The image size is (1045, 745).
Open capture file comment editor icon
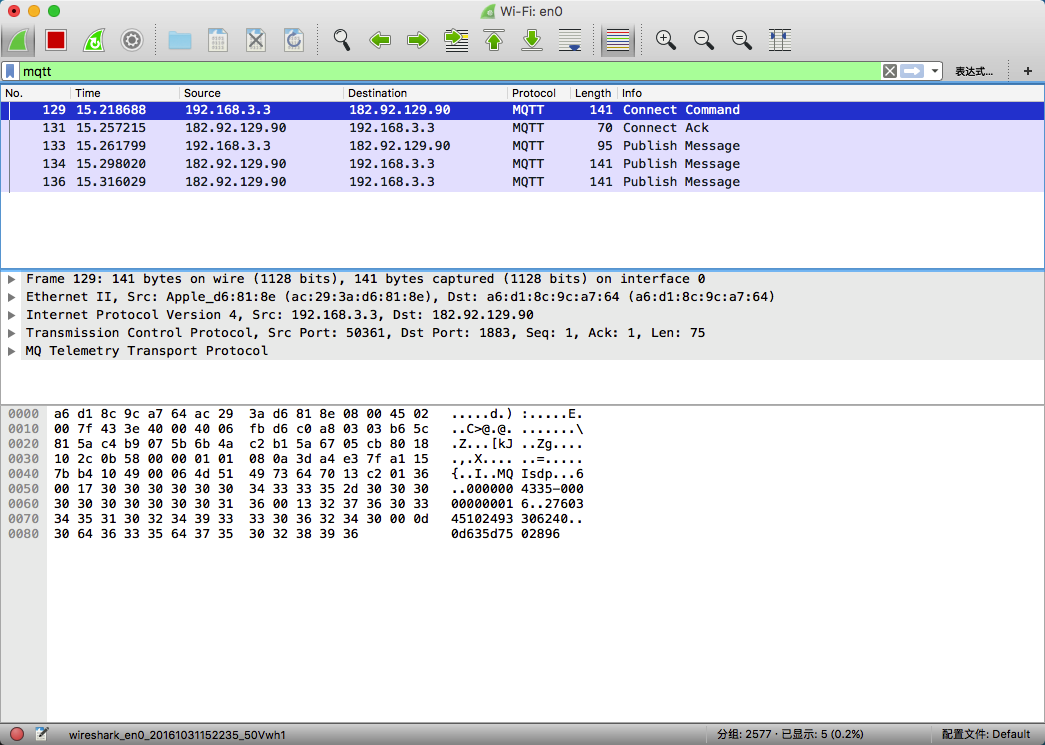42,734
